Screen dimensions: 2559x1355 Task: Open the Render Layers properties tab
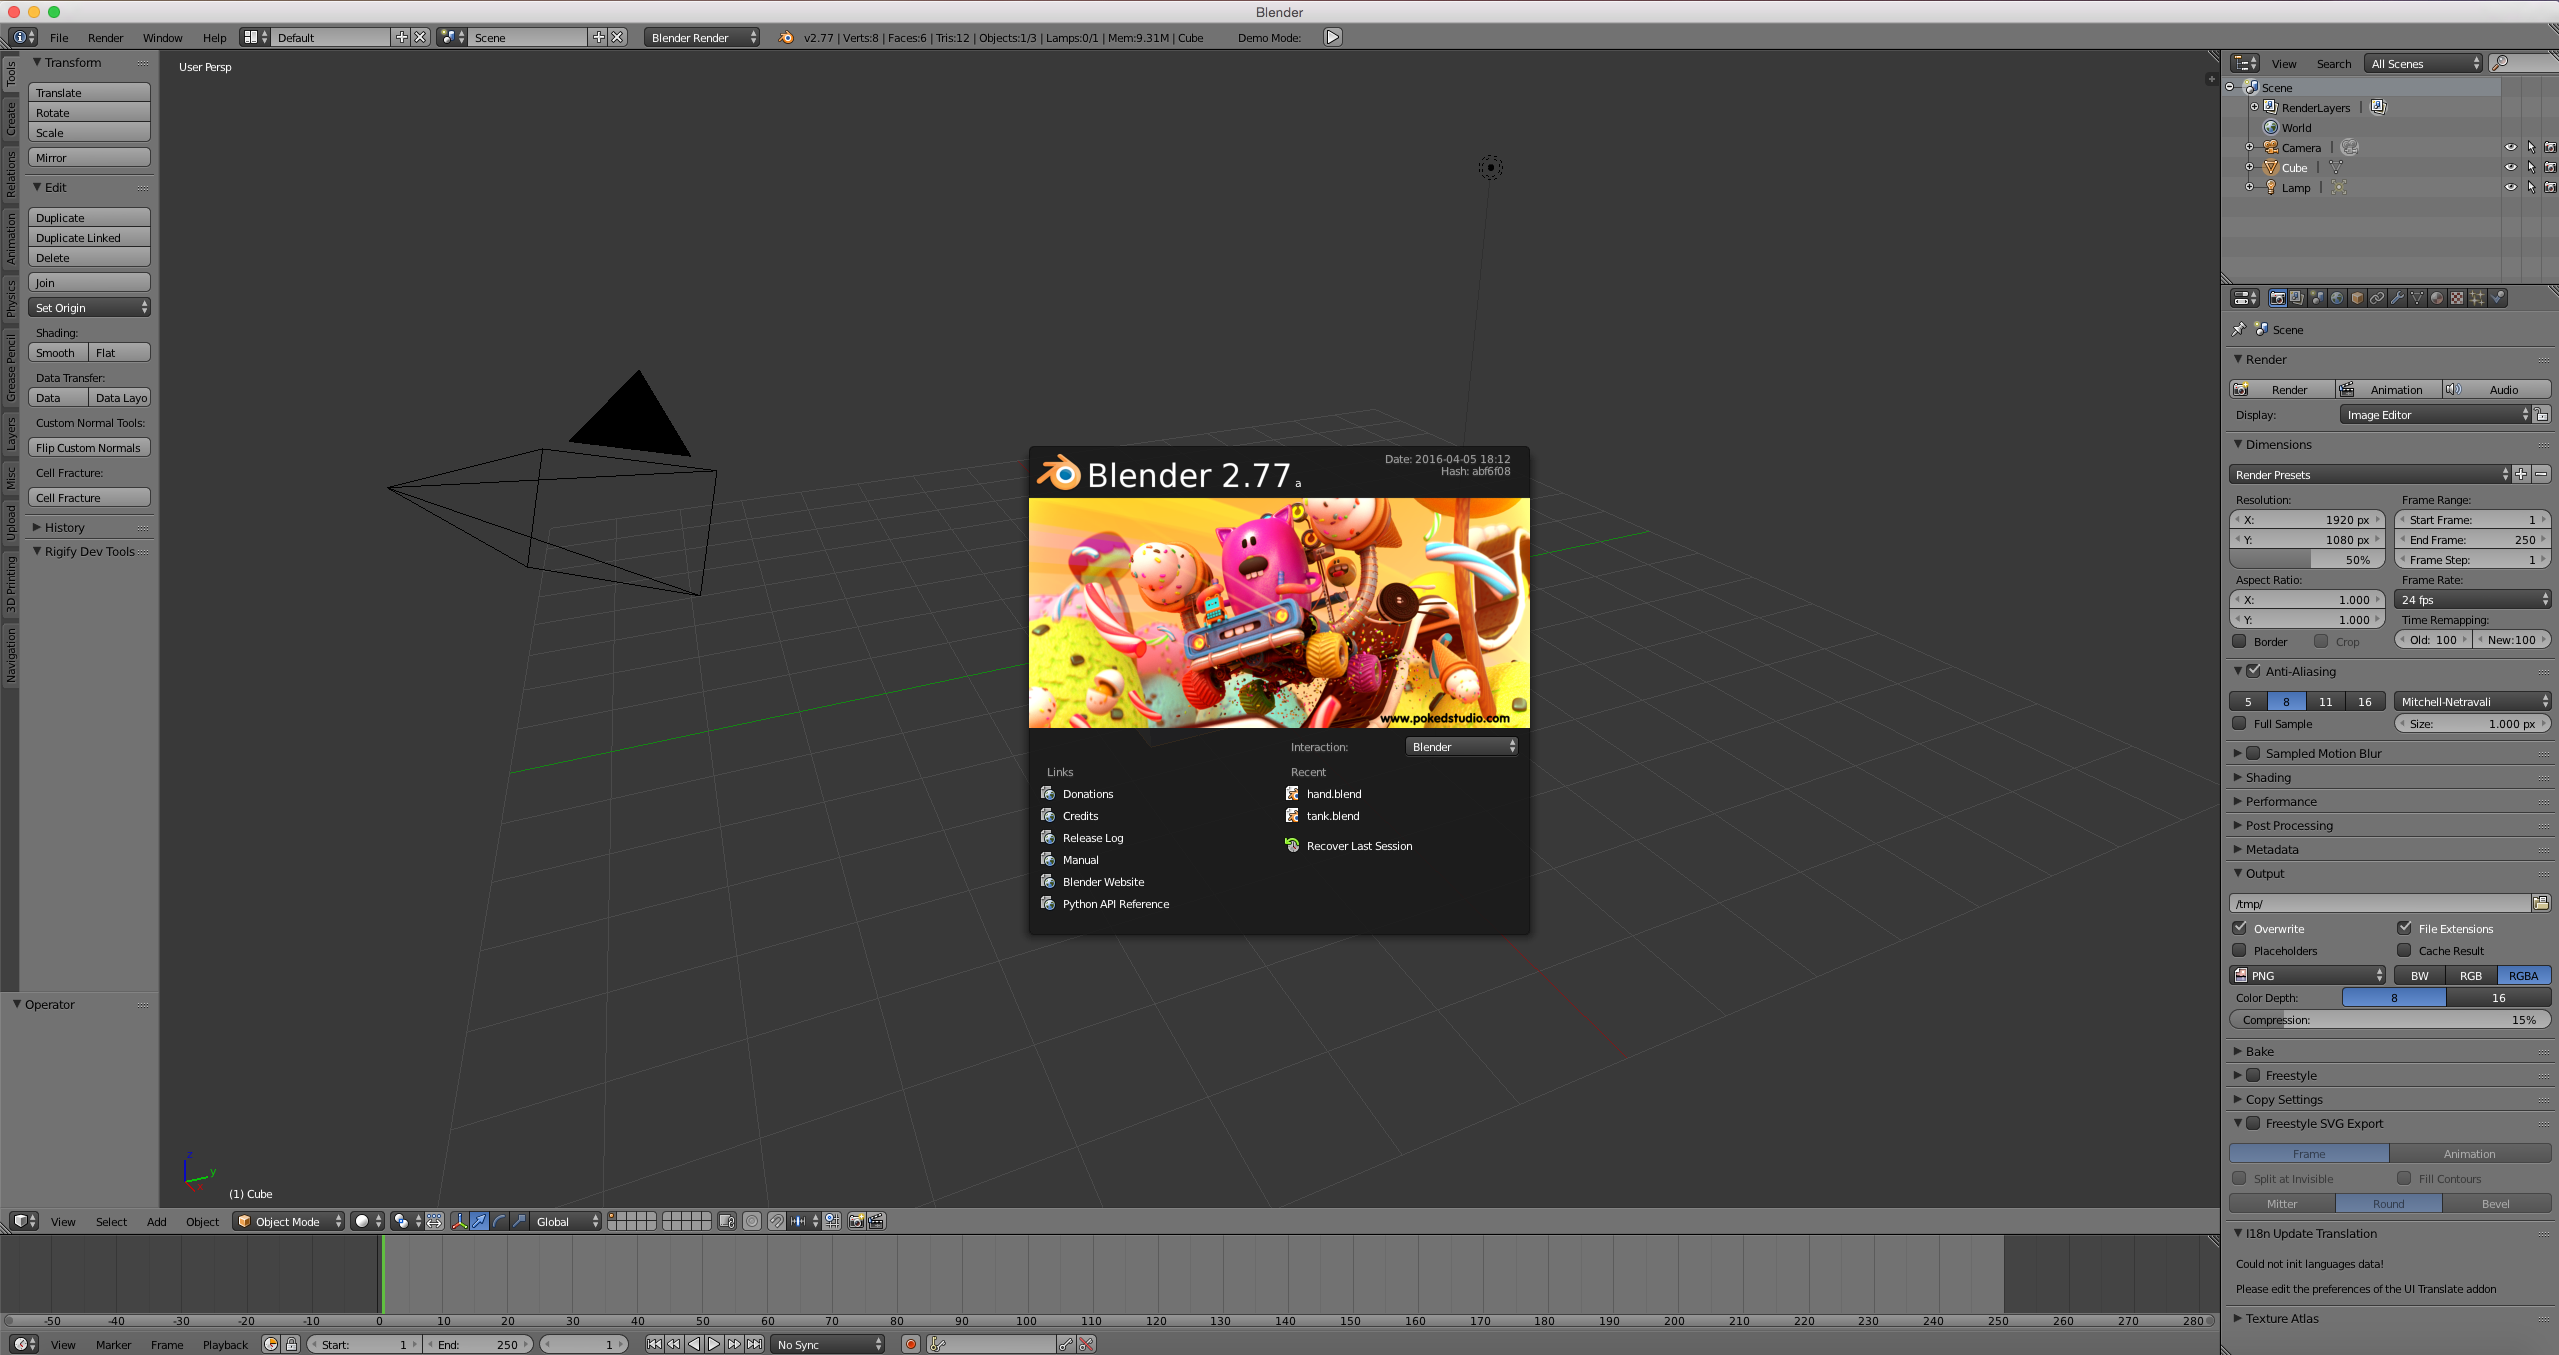point(2297,298)
